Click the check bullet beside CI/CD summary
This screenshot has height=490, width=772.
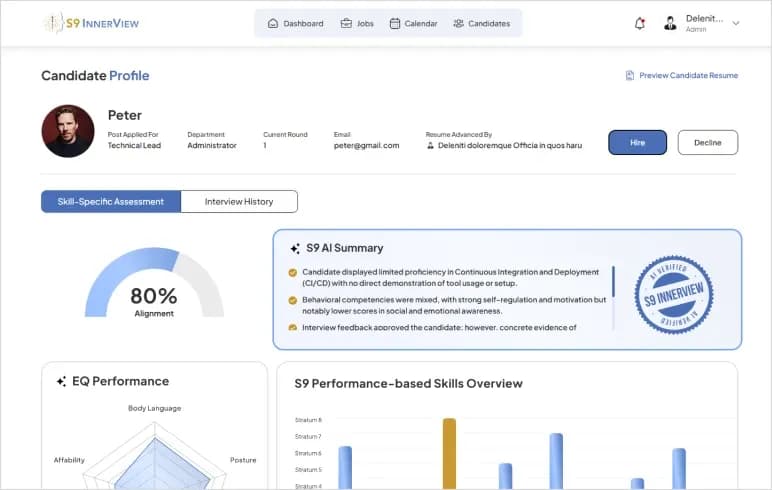[292, 272]
